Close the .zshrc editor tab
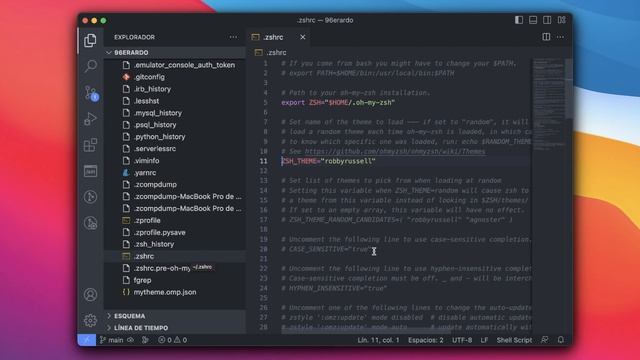The image size is (640, 360). tap(302, 37)
